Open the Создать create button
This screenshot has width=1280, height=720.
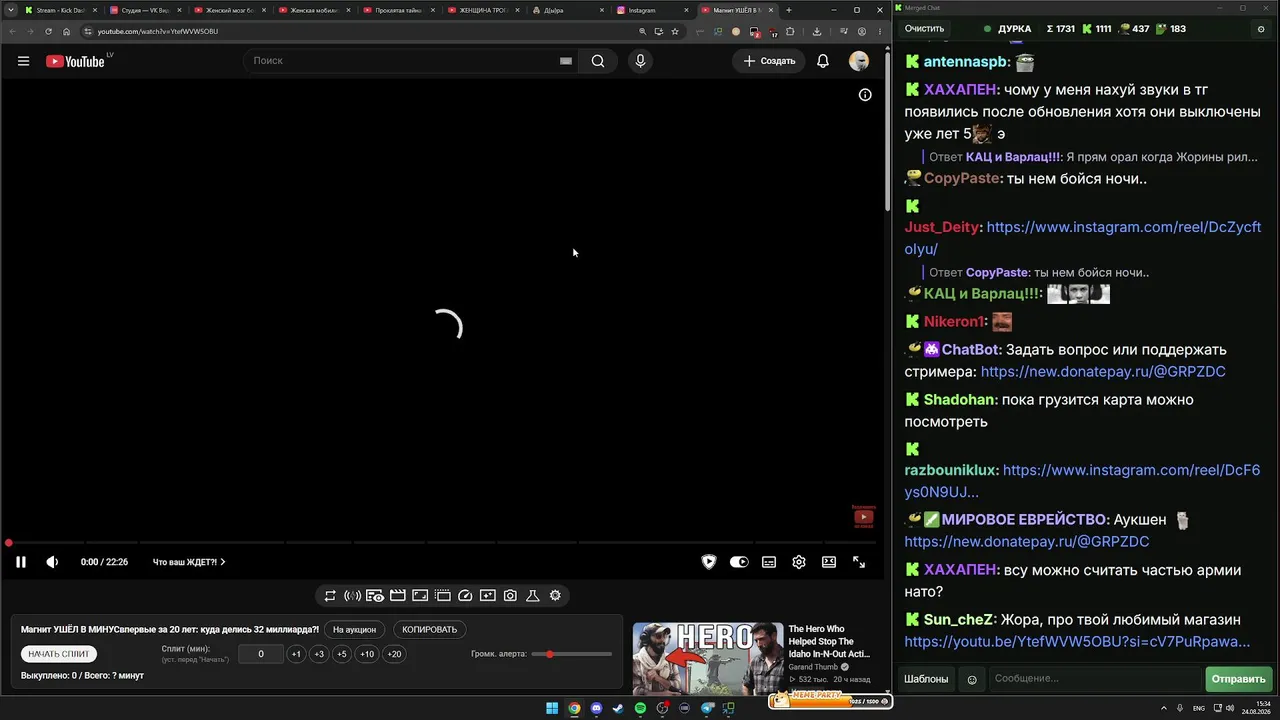coord(770,61)
